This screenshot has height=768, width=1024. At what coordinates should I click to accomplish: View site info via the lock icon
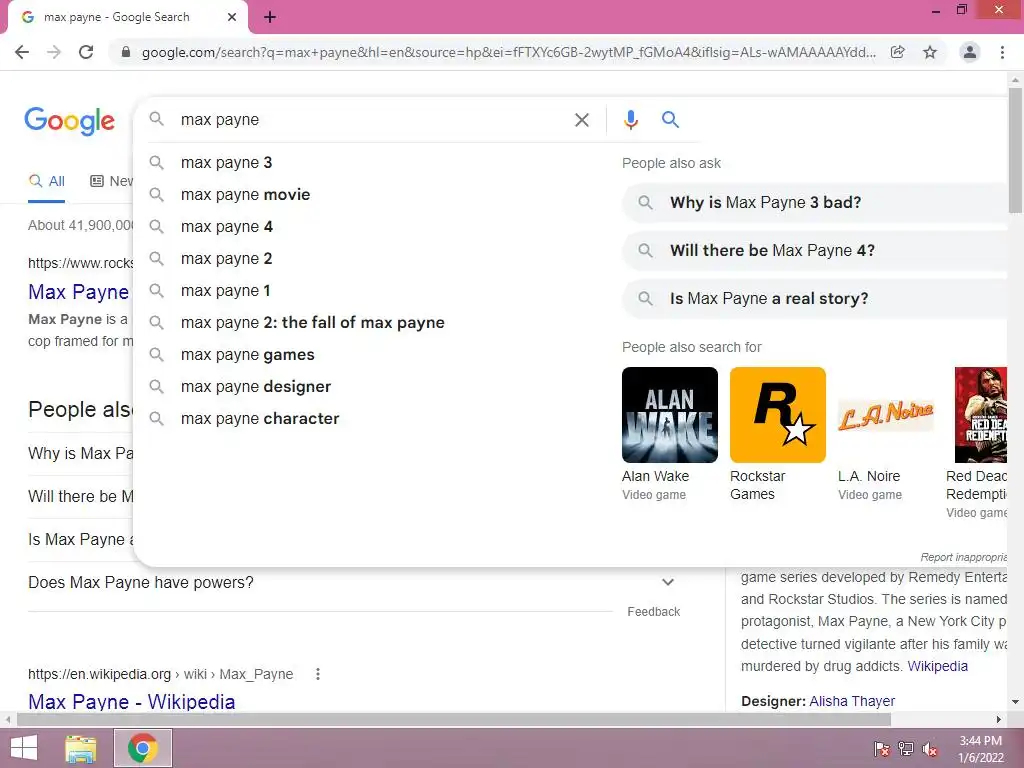[x=126, y=52]
